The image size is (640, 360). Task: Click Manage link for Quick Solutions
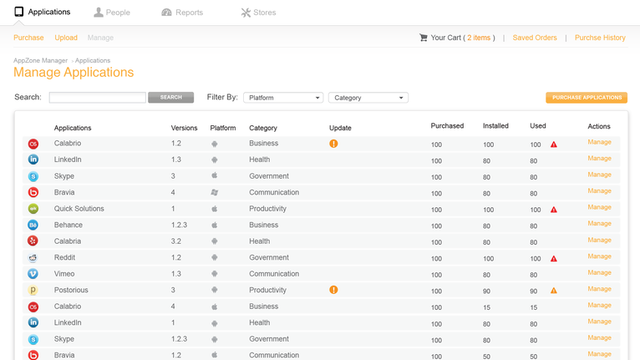[x=599, y=207]
